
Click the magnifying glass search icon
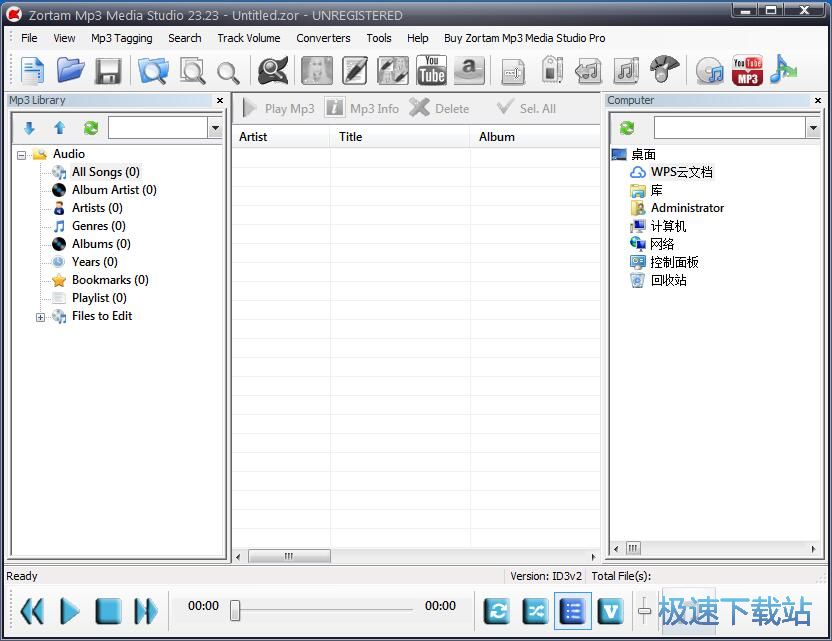tap(228, 71)
